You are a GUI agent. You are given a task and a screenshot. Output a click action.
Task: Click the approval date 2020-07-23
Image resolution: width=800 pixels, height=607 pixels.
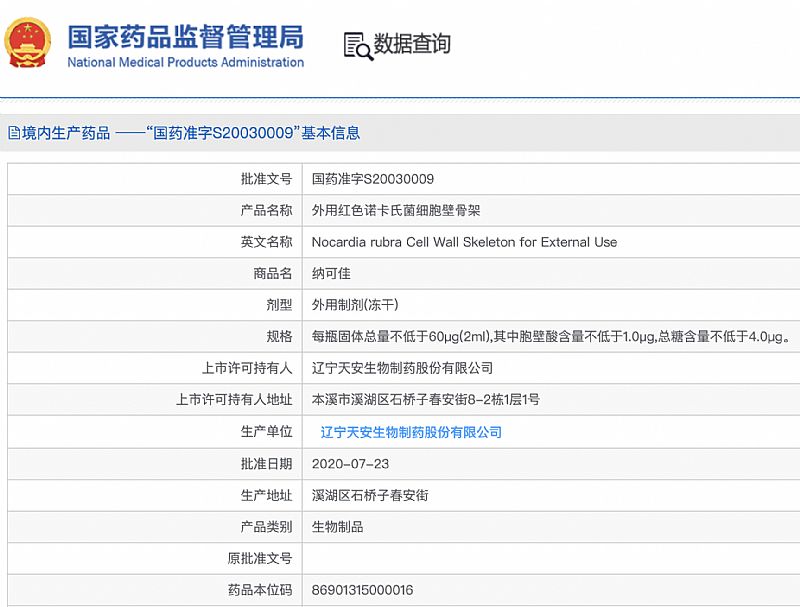click(350, 464)
